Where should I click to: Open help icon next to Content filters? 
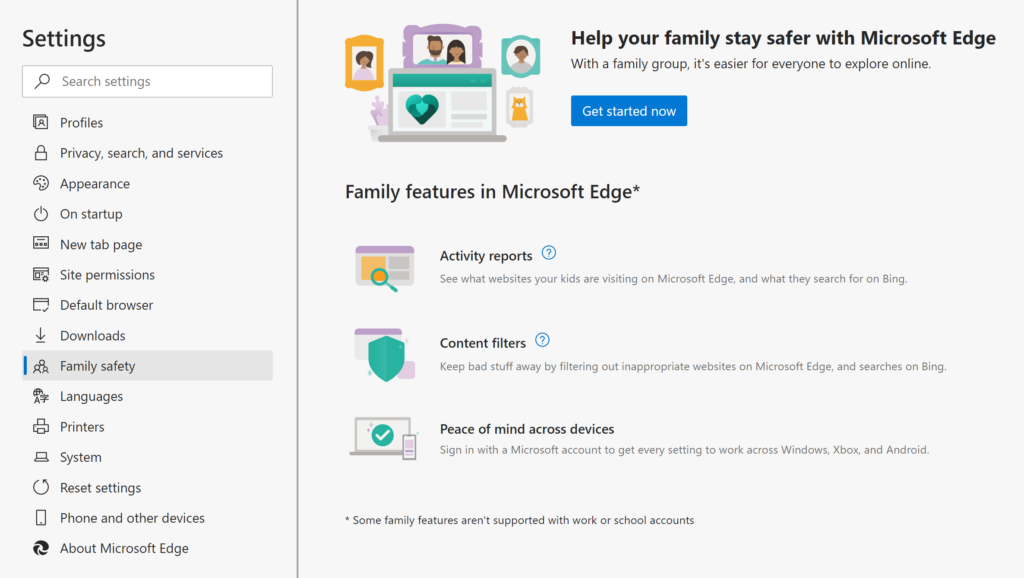[542, 340]
